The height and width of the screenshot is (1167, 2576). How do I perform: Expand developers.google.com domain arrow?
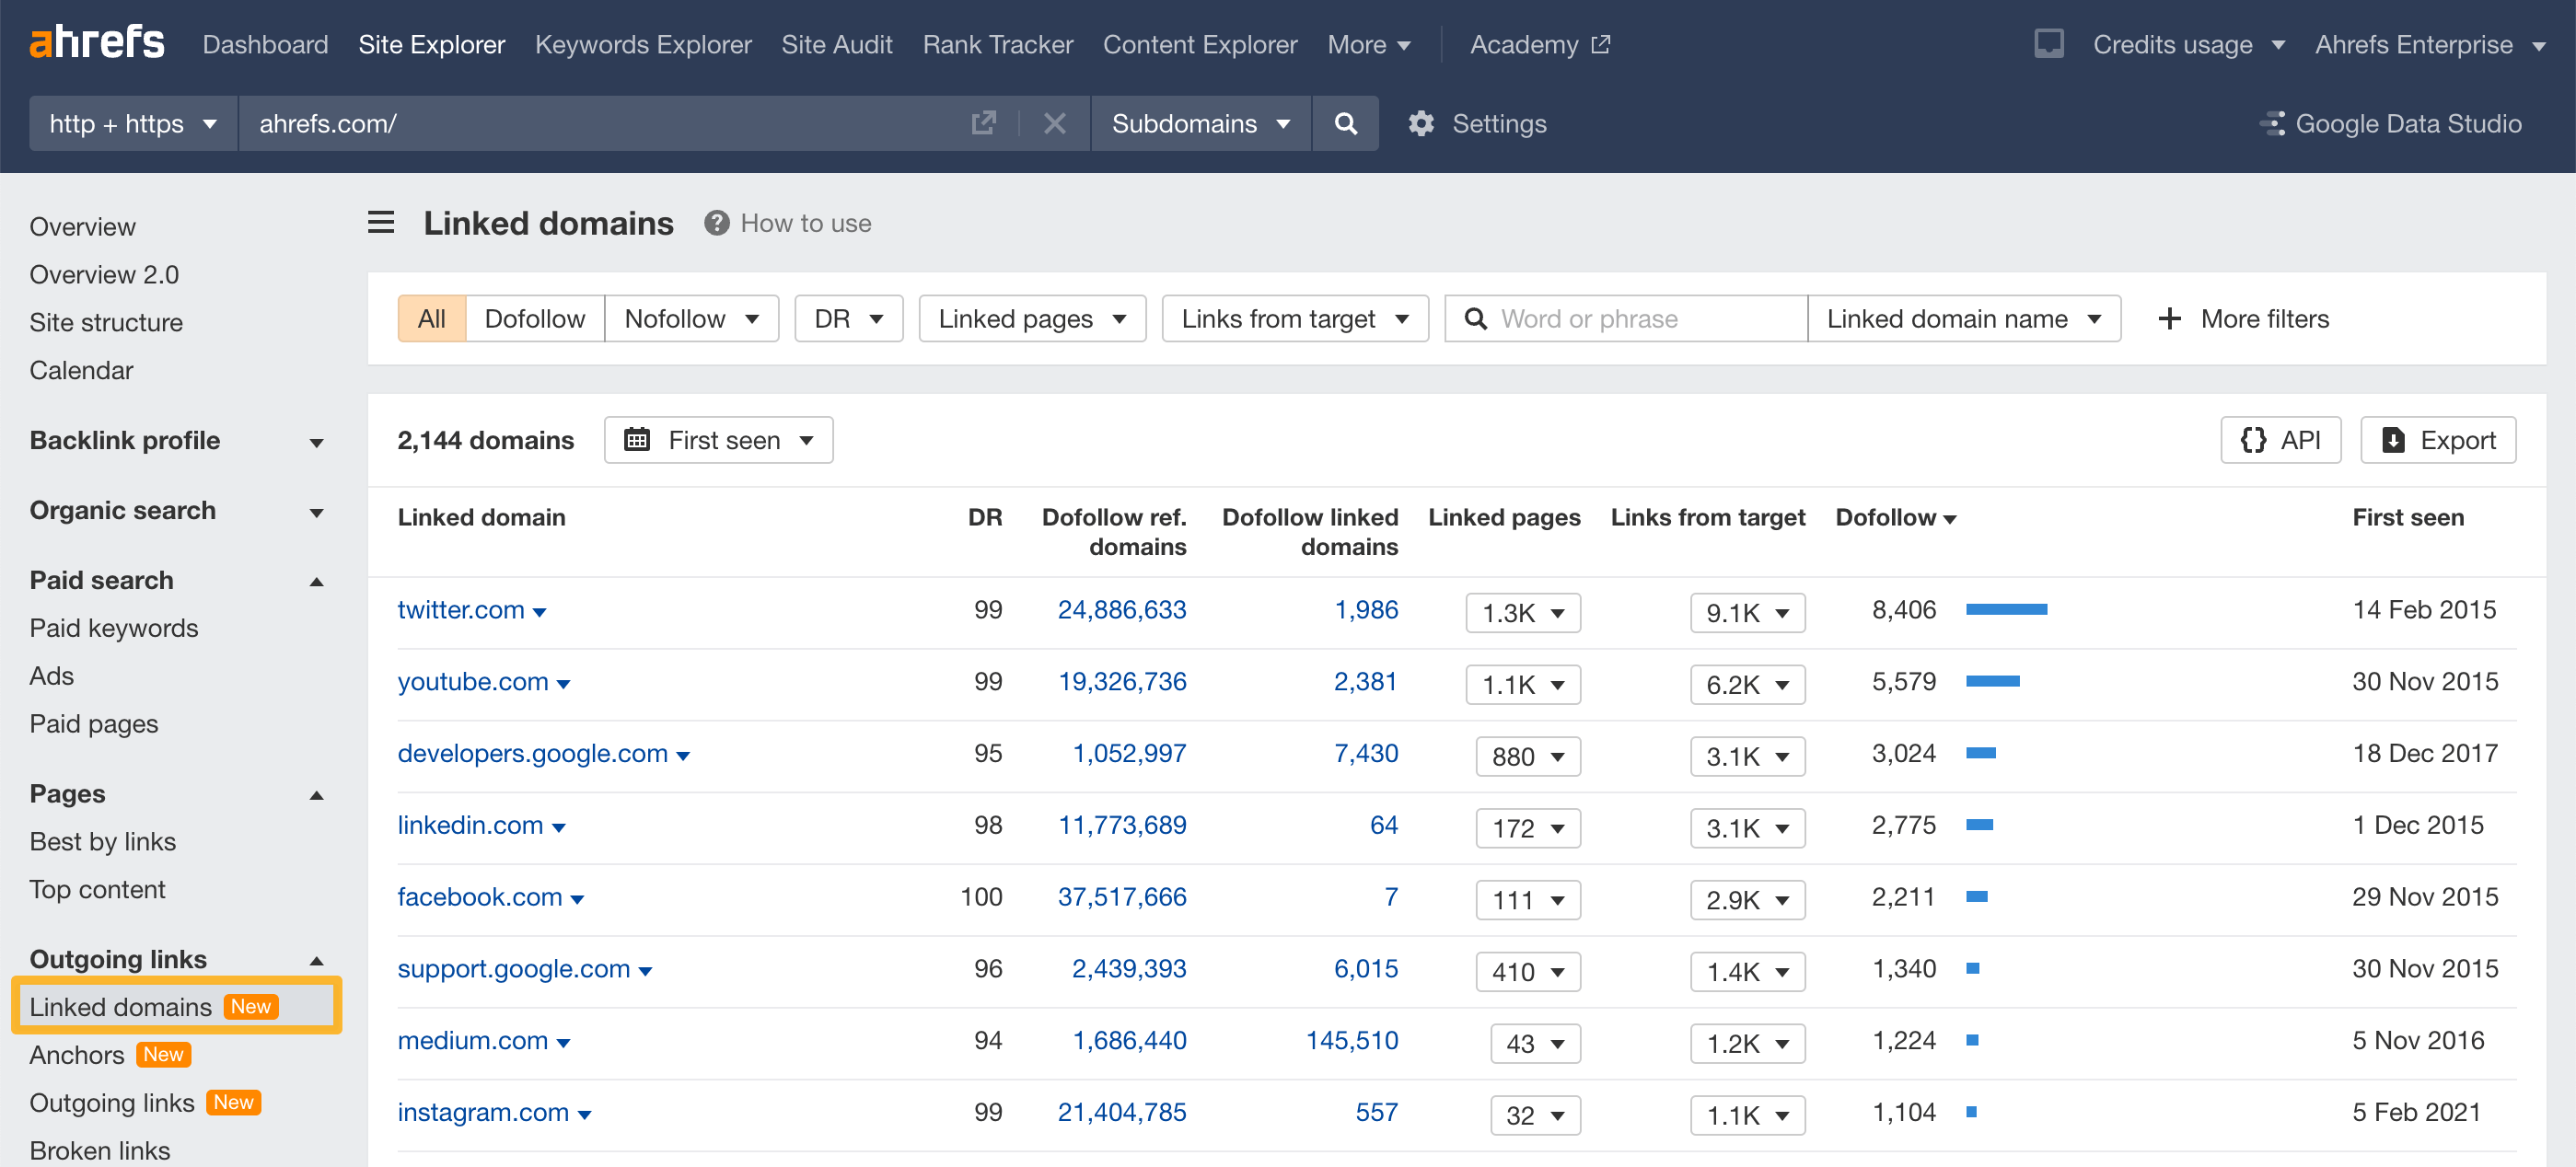click(x=683, y=756)
